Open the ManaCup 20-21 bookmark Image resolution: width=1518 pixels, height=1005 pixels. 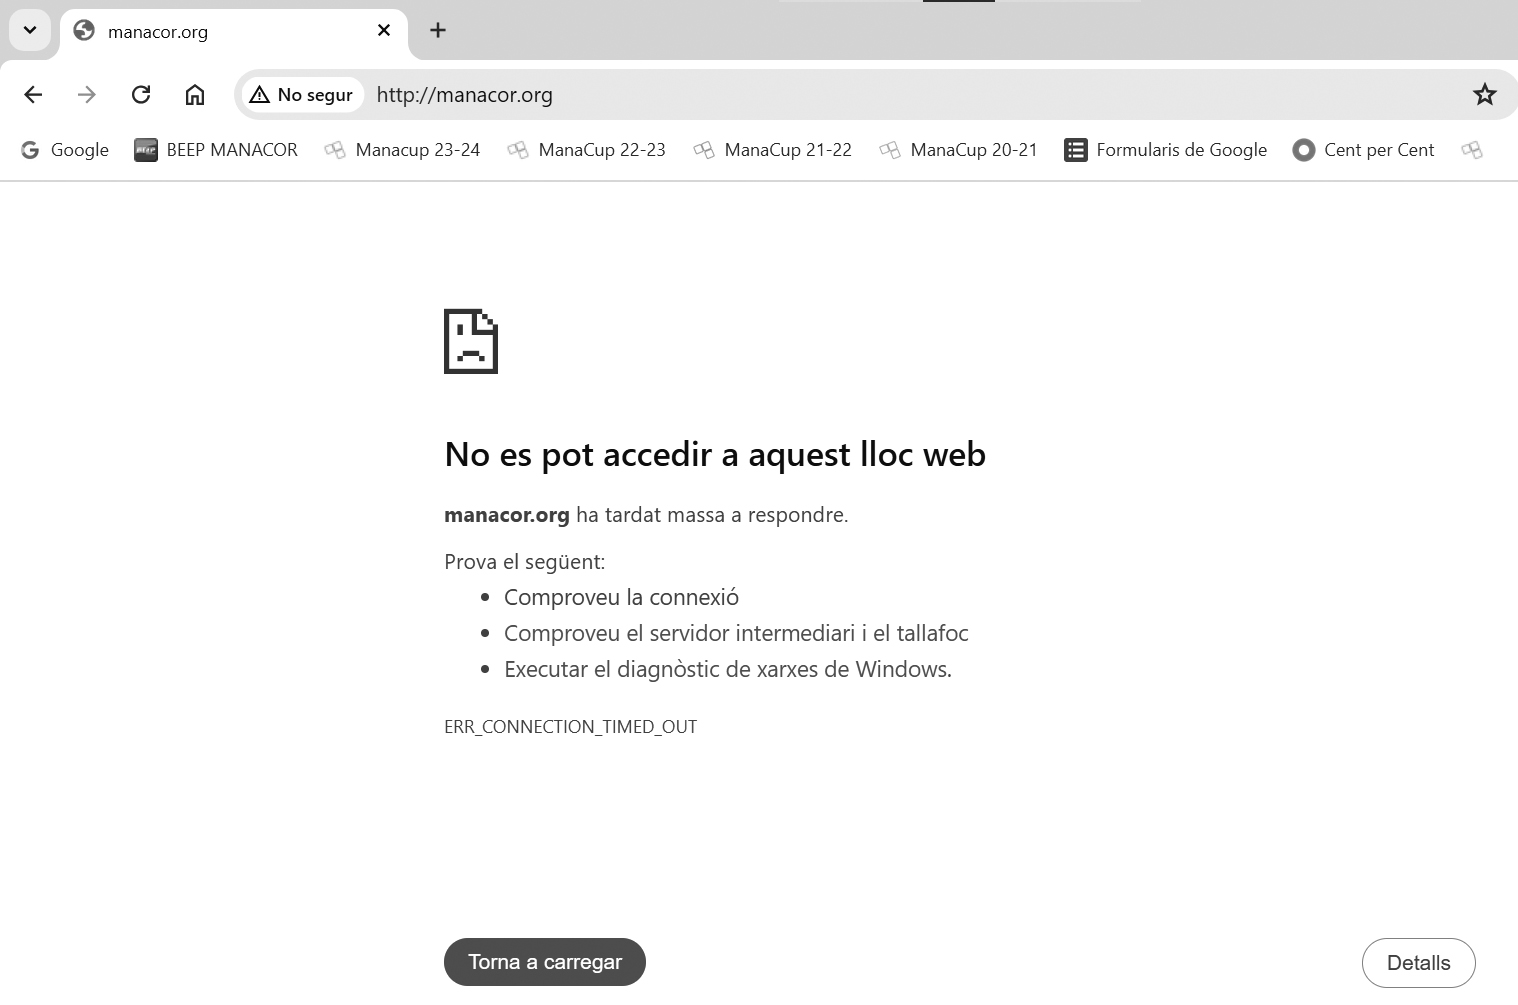[959, 150]
